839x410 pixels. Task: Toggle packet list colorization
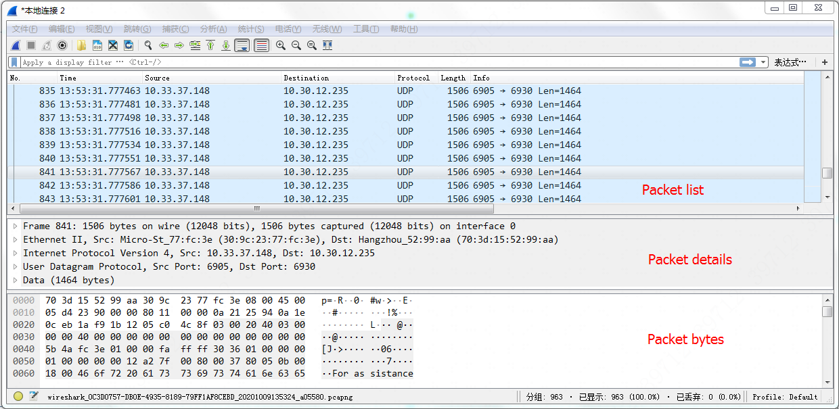(261, 45)
